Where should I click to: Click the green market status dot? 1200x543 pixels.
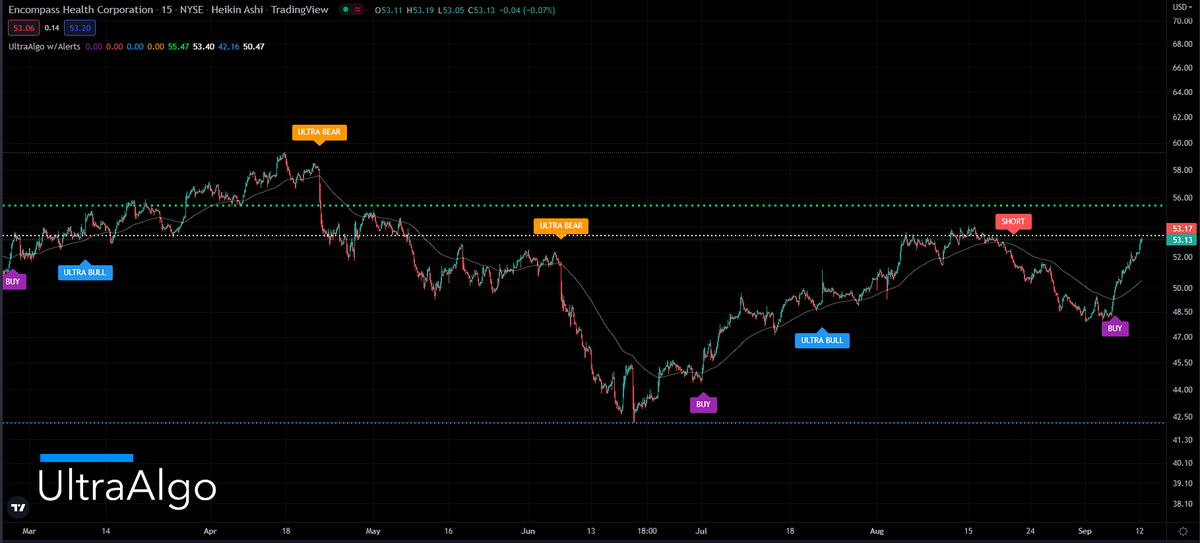[x=345, y=10]
